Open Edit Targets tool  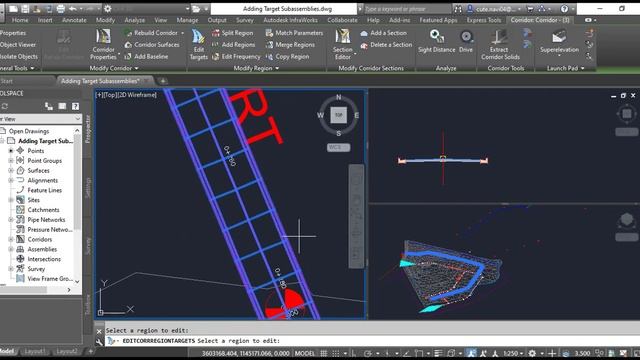(x=198, y=44)
